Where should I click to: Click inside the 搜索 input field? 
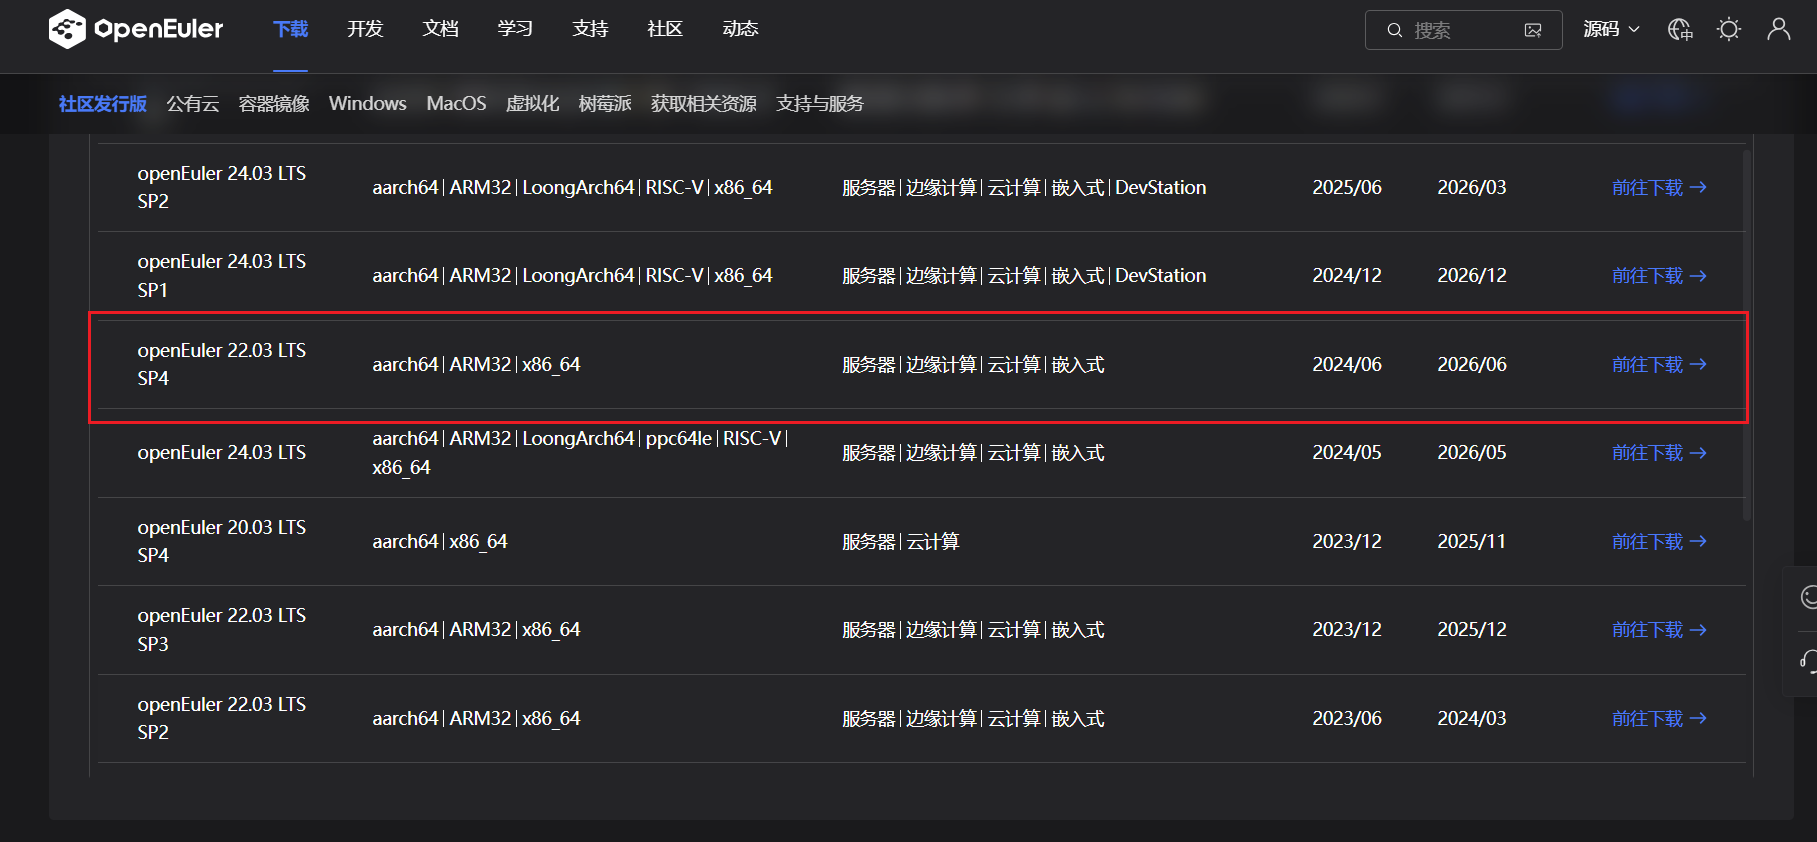[1462, 30]
